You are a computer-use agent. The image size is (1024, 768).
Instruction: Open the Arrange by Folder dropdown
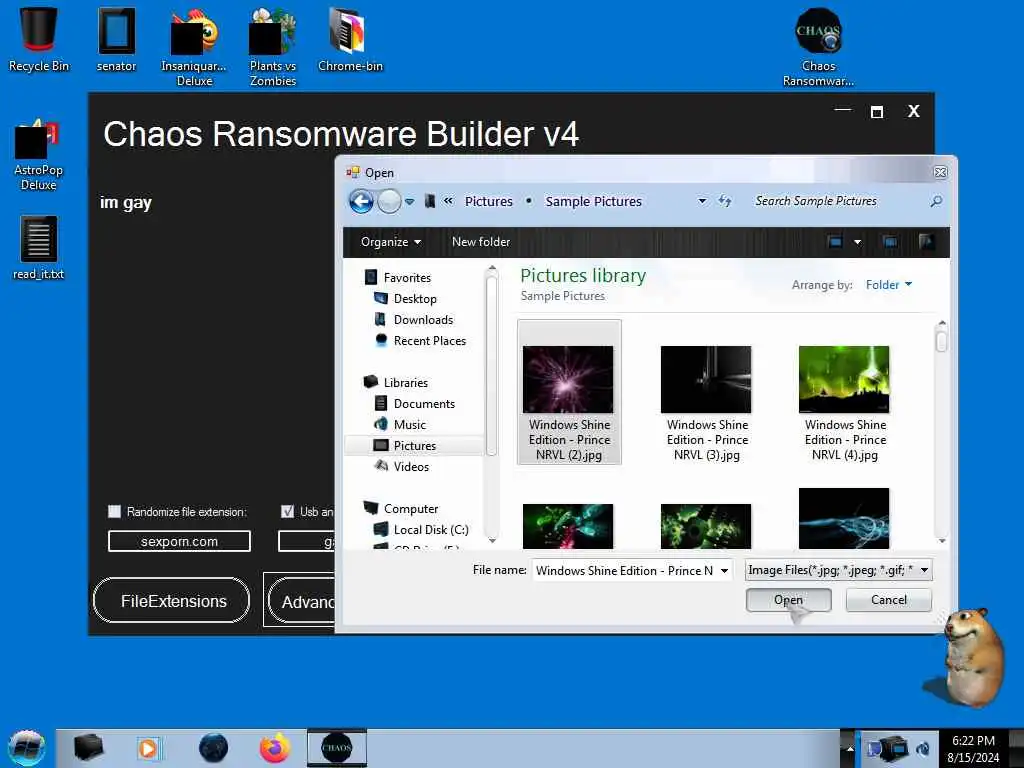(888, 285)
